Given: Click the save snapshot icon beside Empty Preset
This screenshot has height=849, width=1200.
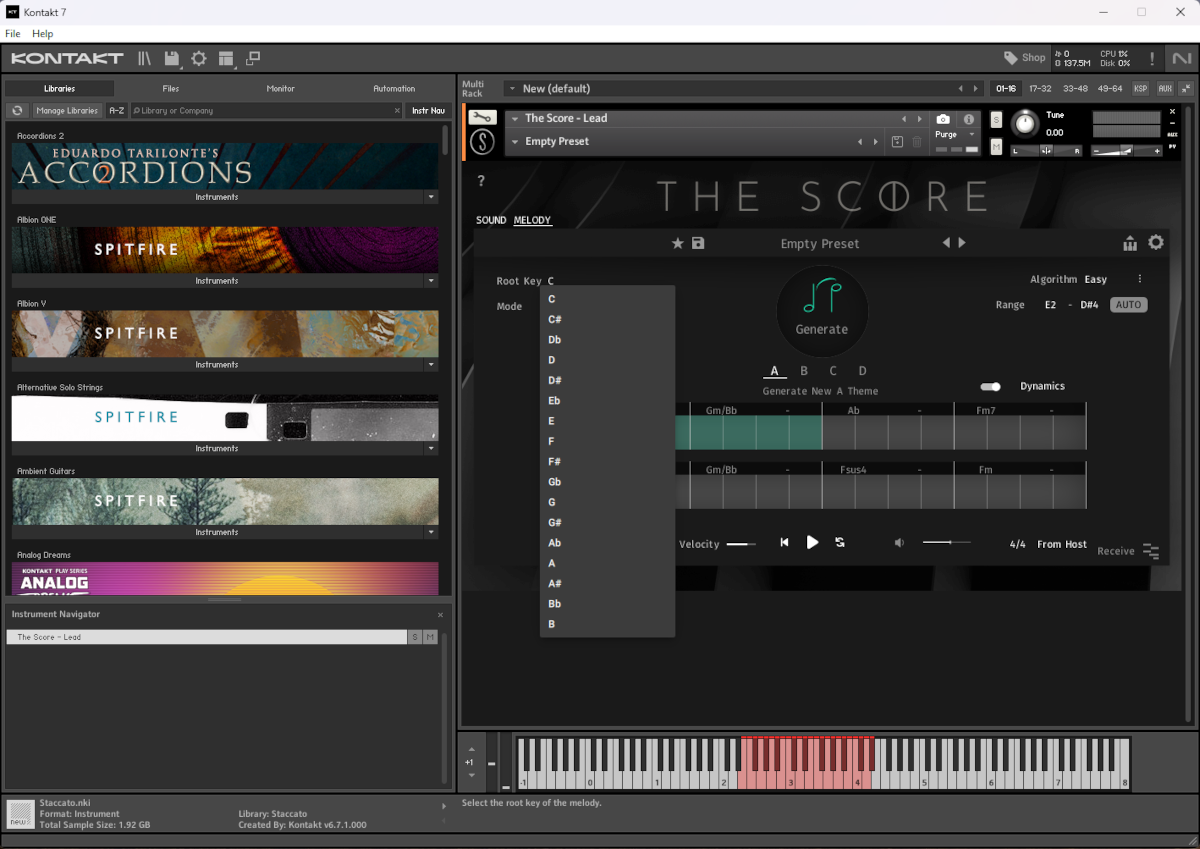Looking at the screenshot, I should (897, 142).
